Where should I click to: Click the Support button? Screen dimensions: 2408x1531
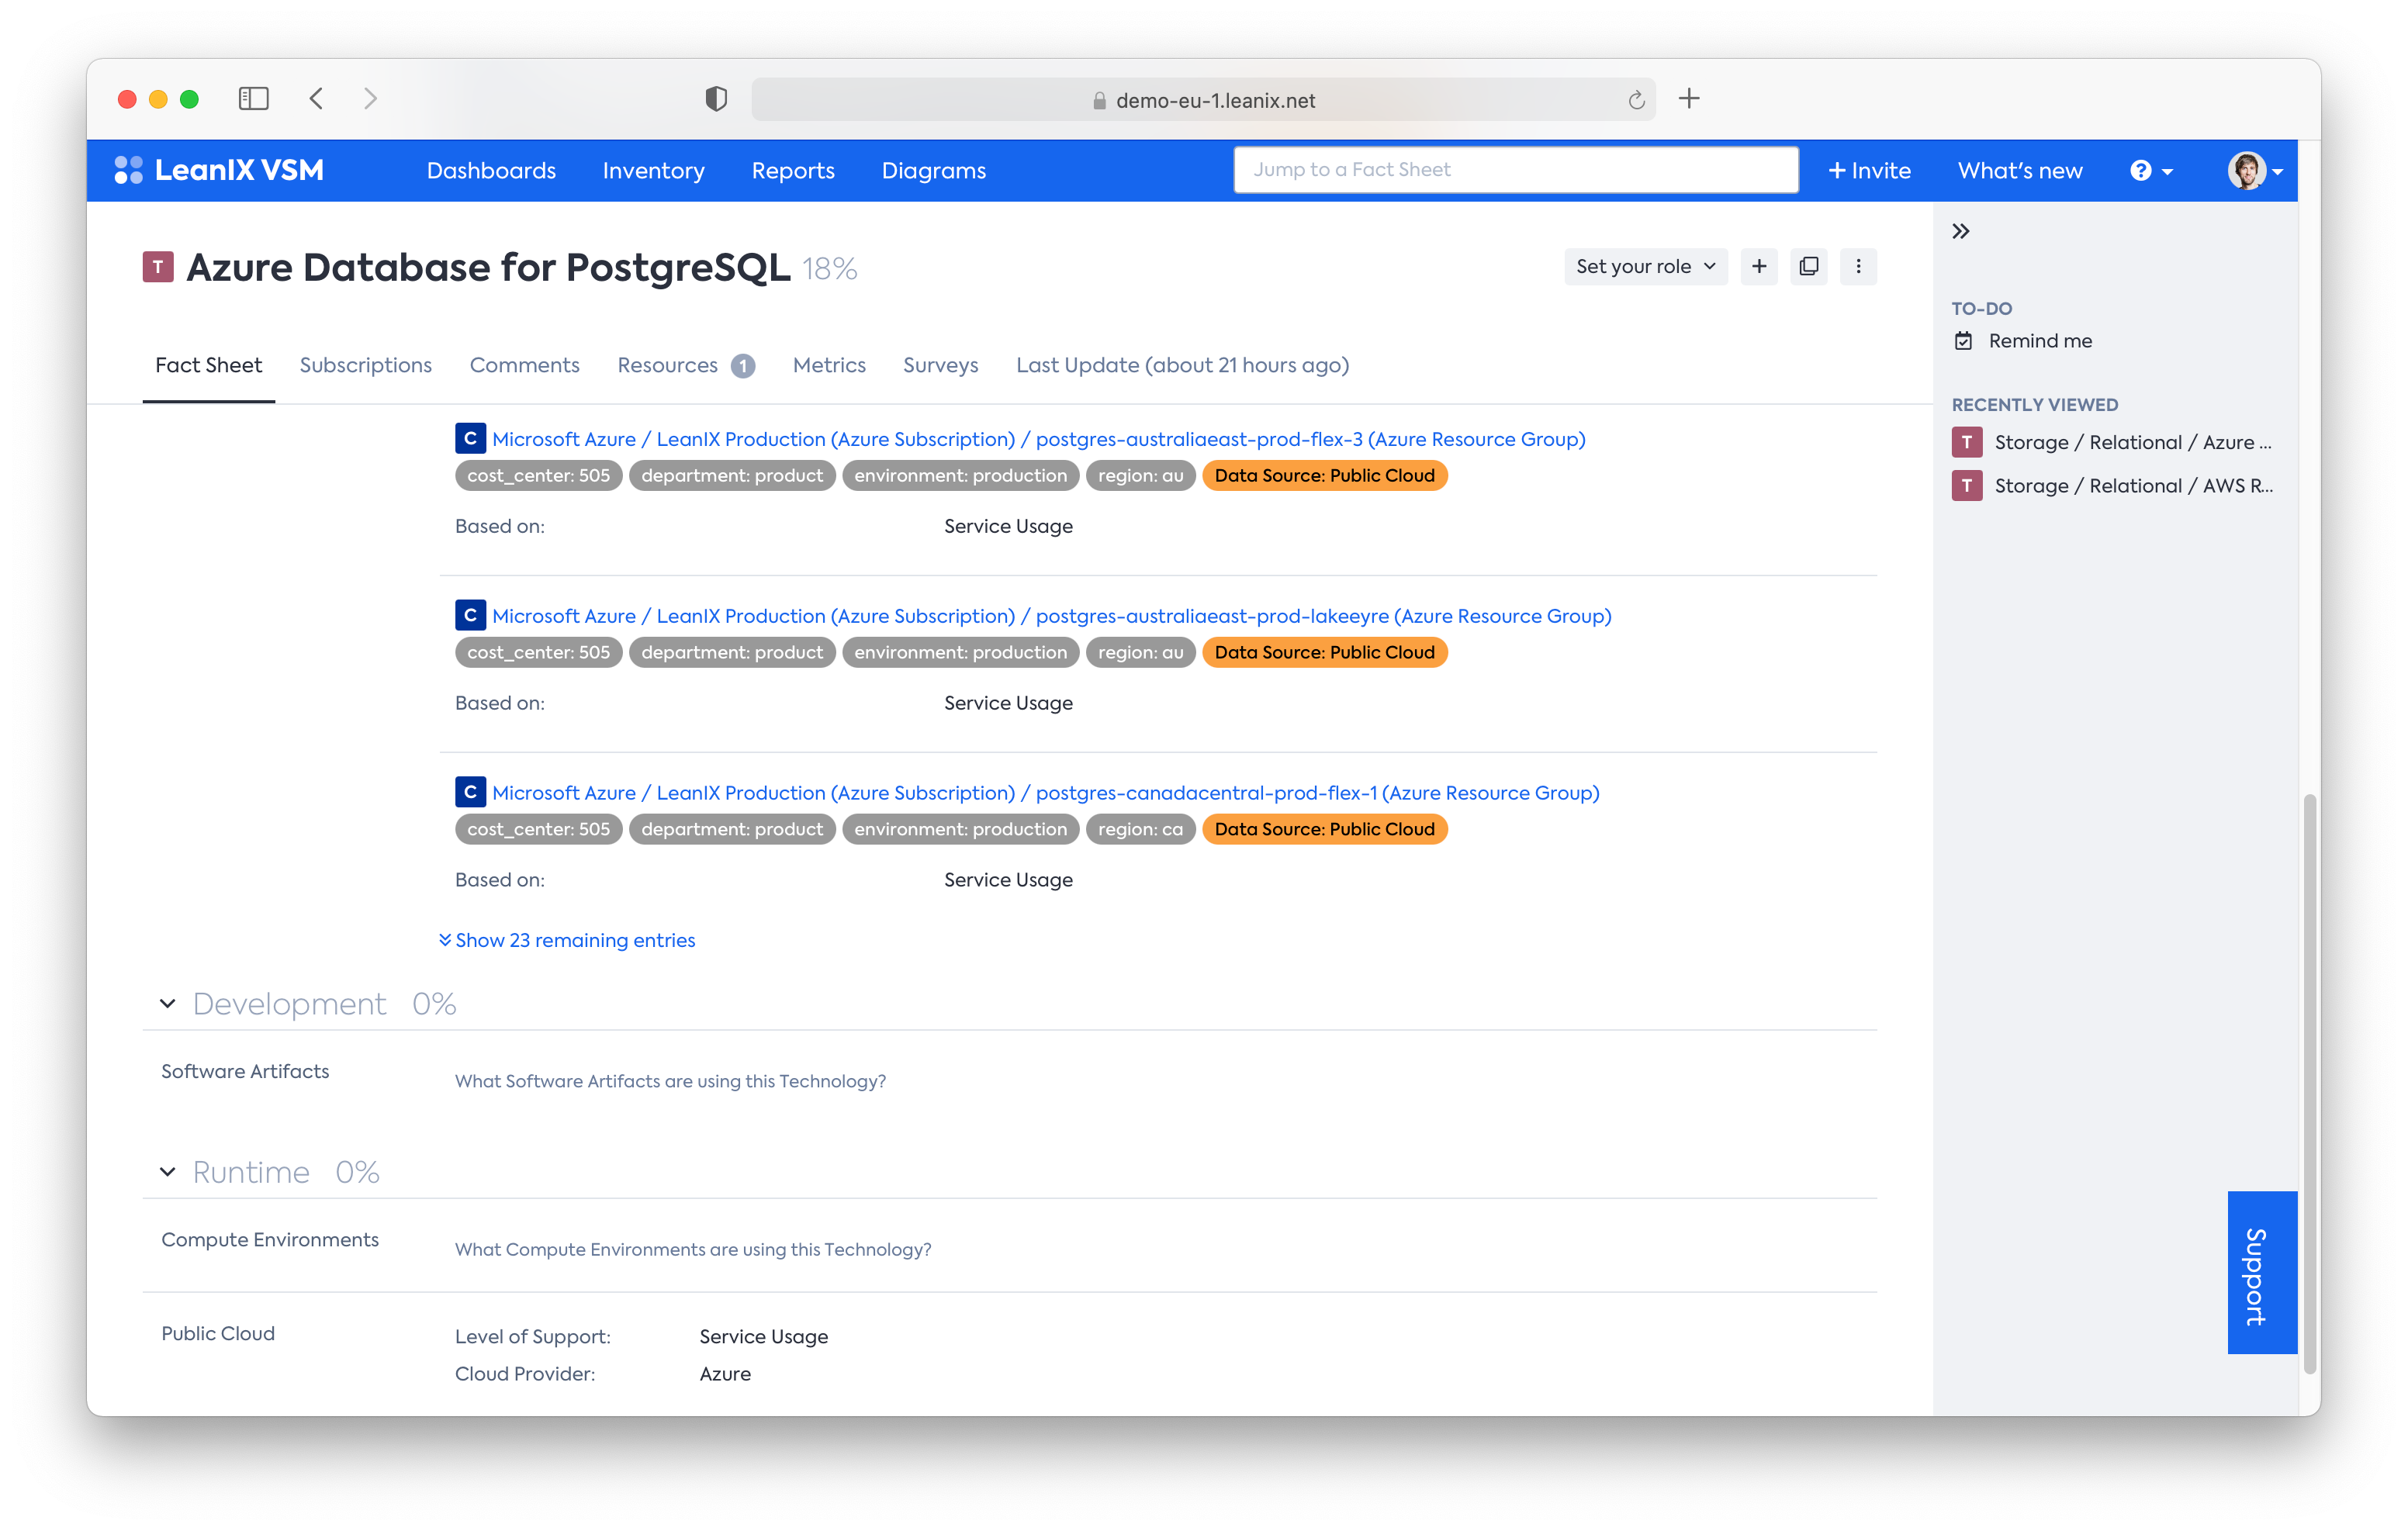(2262, 1272)
